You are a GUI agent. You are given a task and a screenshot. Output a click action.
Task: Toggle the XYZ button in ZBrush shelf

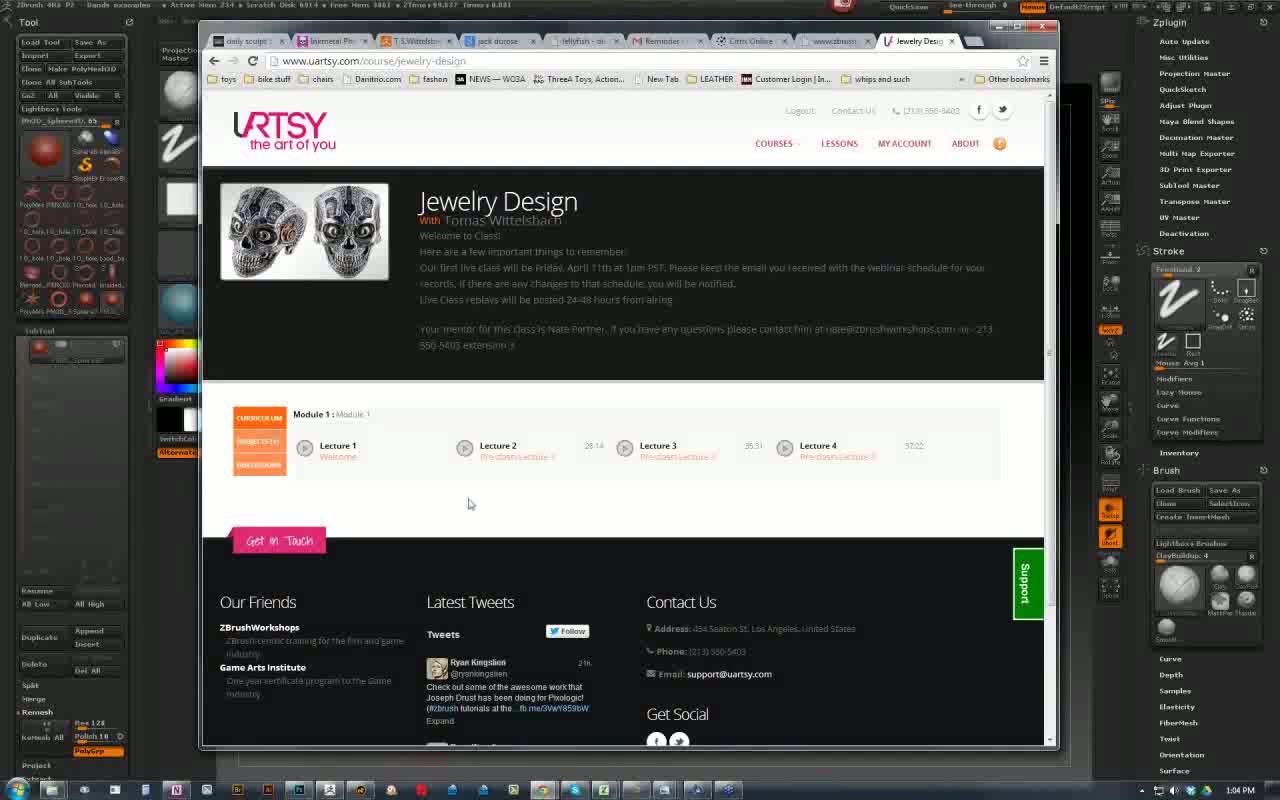[x=1110, y=330]
